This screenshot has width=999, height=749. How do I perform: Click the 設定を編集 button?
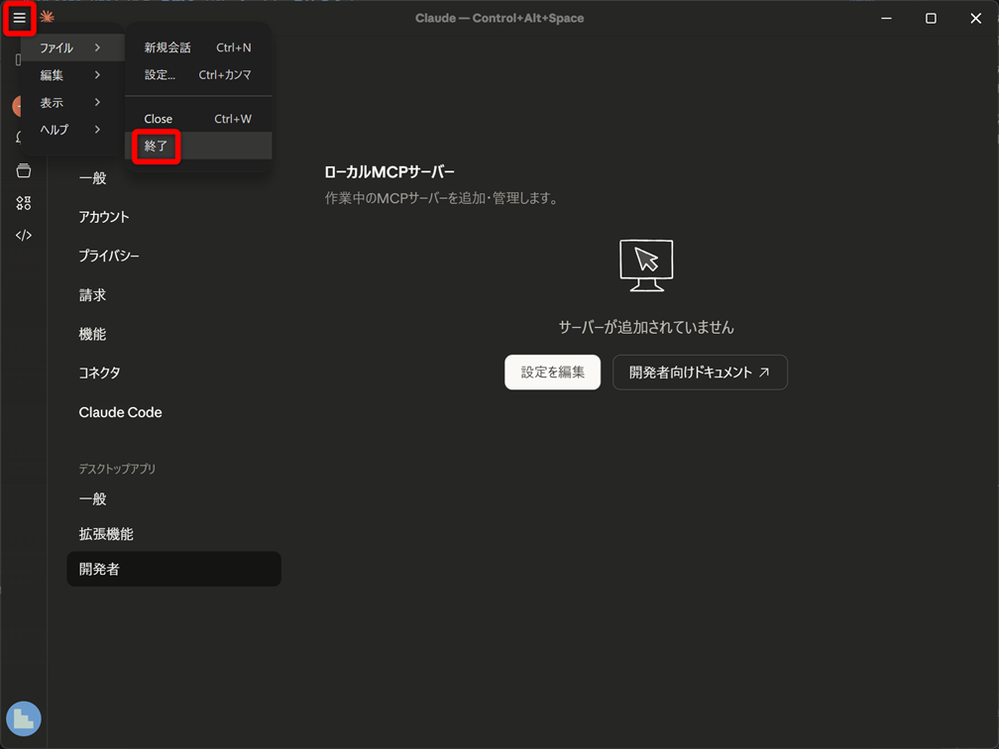[x=552, y=372]
